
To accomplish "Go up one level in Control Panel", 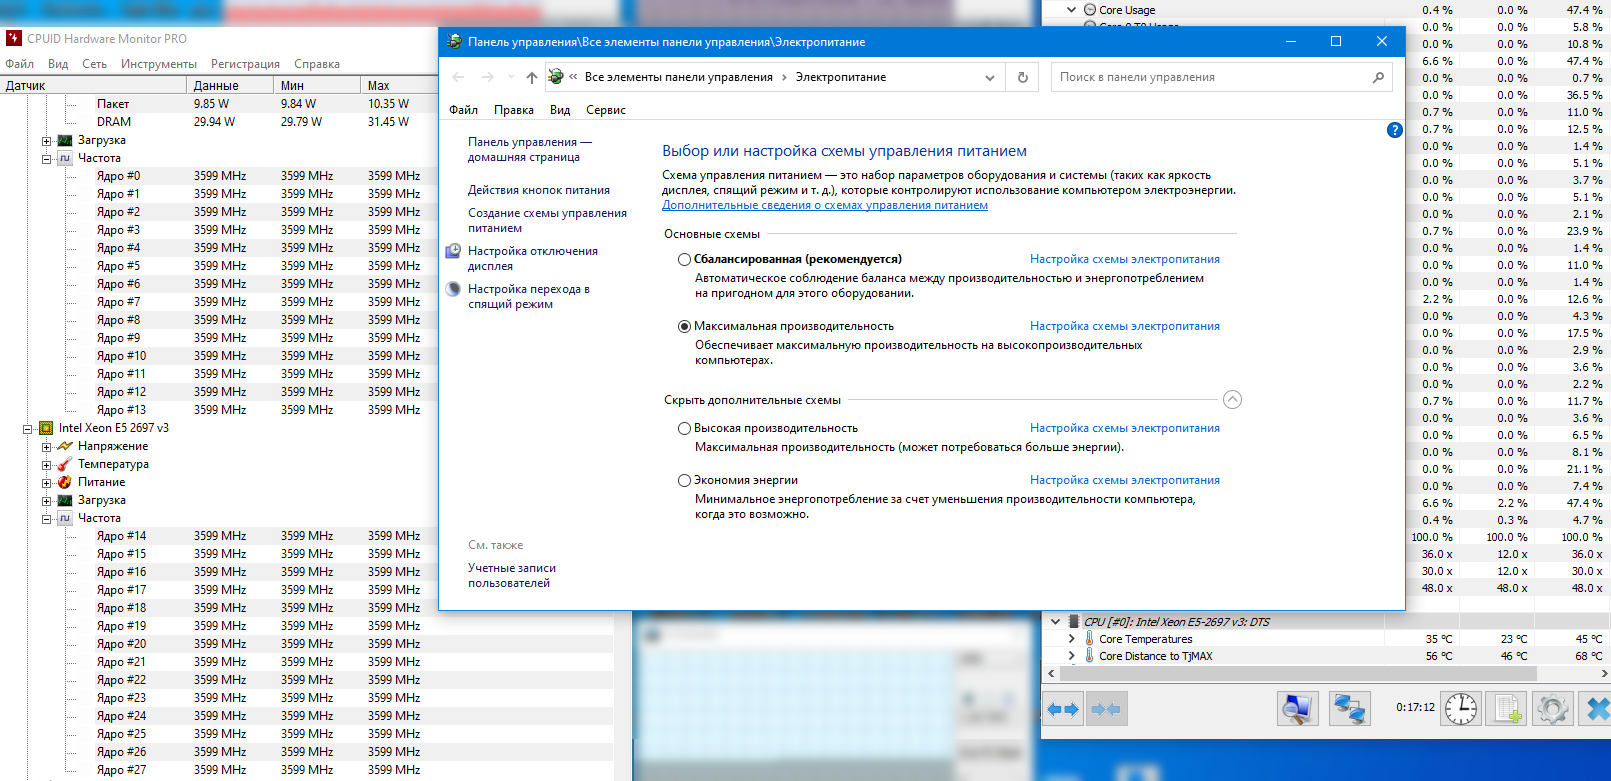I will (x=532, y=77).
